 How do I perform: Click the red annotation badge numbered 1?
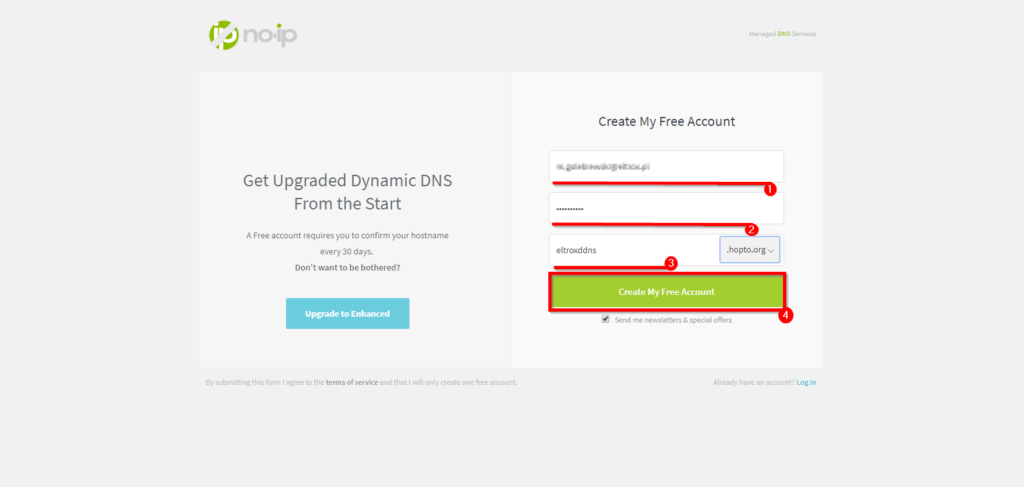pos(769,188)
